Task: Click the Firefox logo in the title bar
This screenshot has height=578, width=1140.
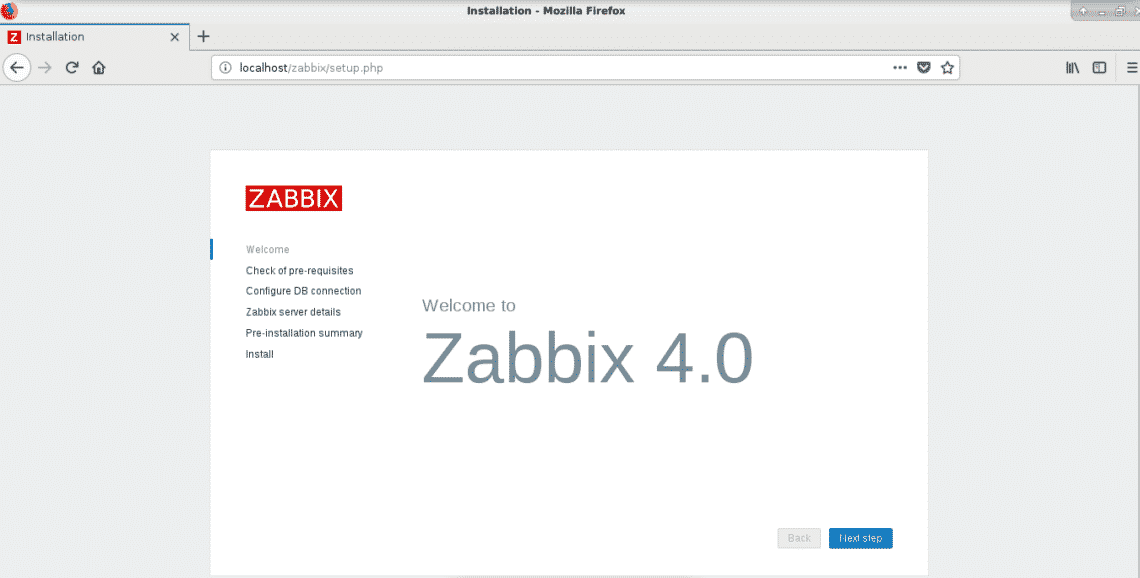Action: [x=9, y=10]
